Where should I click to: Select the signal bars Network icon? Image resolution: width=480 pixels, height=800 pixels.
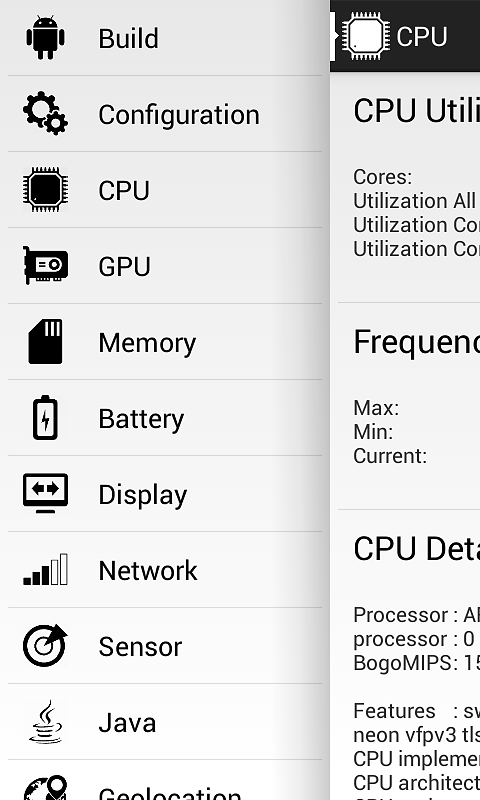[x=45, y=569]
